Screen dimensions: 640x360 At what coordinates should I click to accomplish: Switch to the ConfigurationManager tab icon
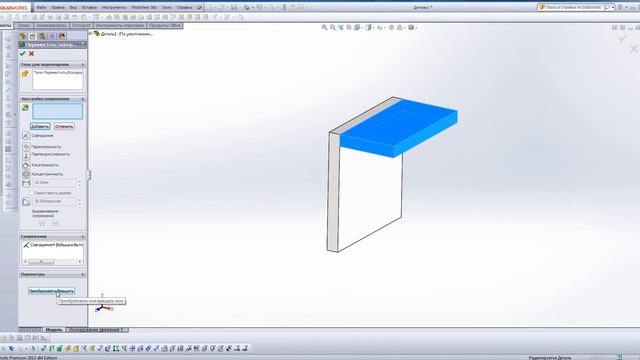[x=42, y=36]
